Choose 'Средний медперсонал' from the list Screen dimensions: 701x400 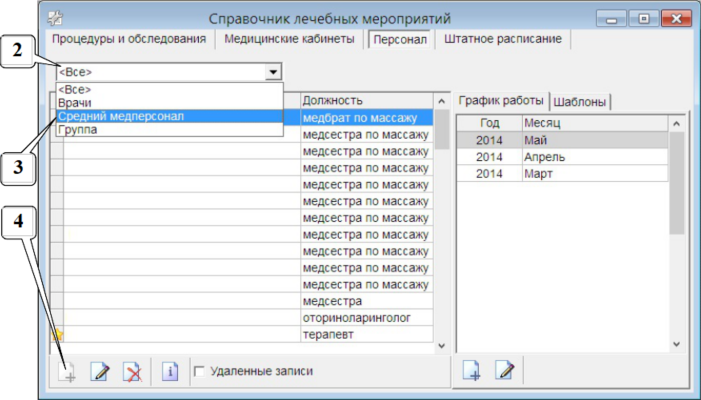(120, 116)
